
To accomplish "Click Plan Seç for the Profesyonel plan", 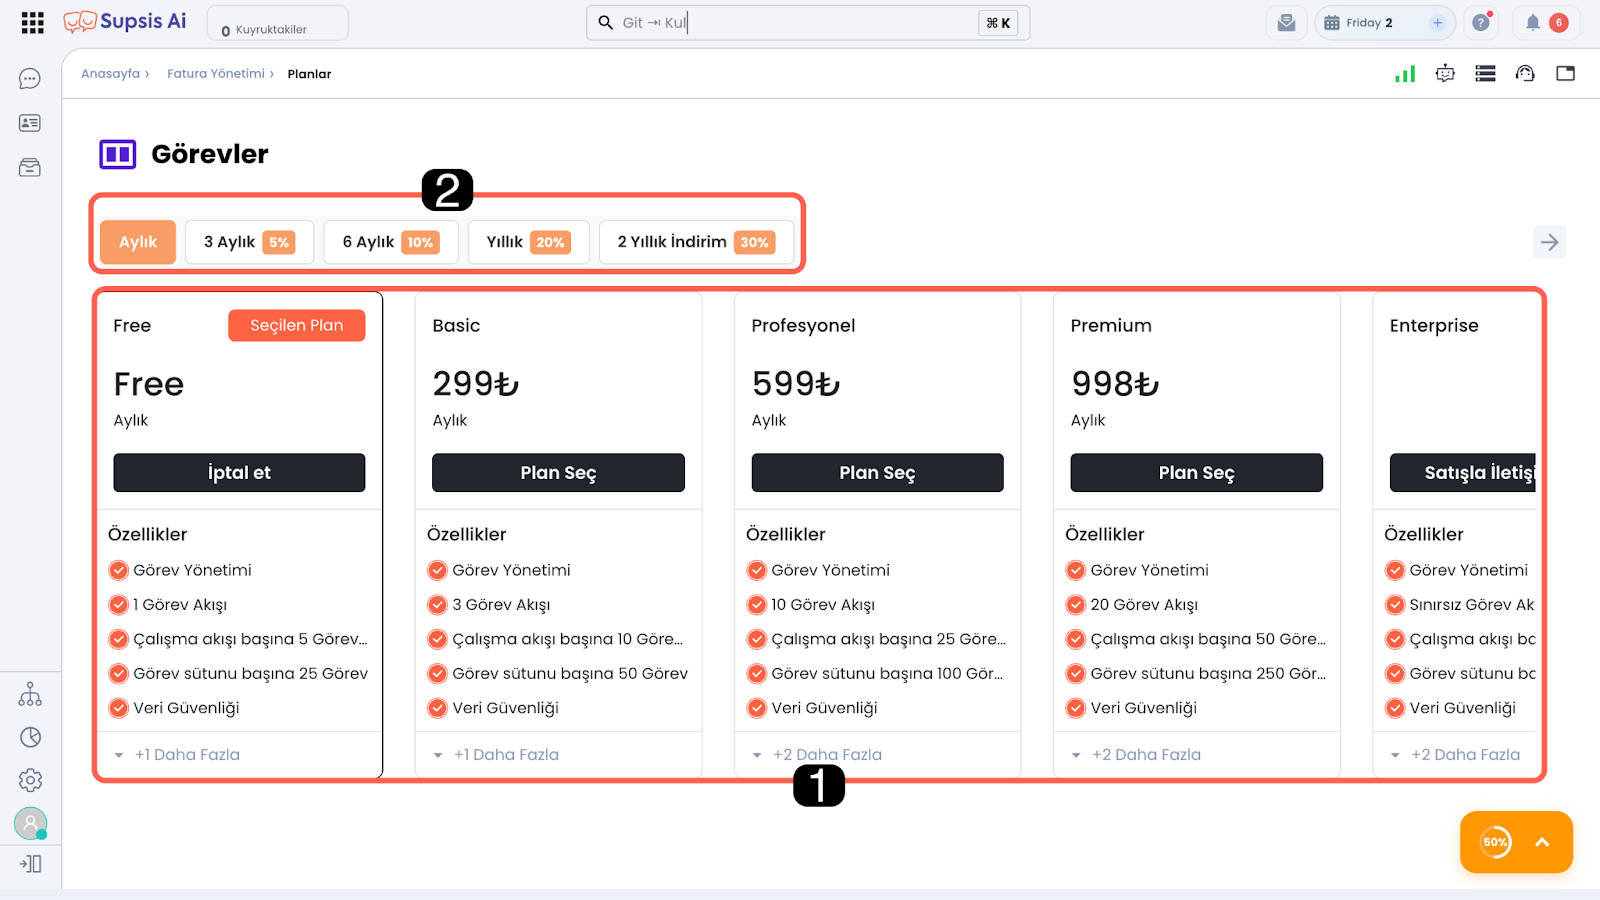I will pyautogui.click(x=877, y=473).
